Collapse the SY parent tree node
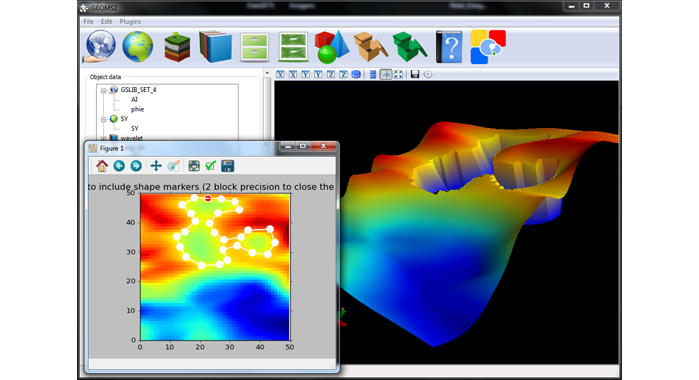Screen dimensions: 699x380 103,119
